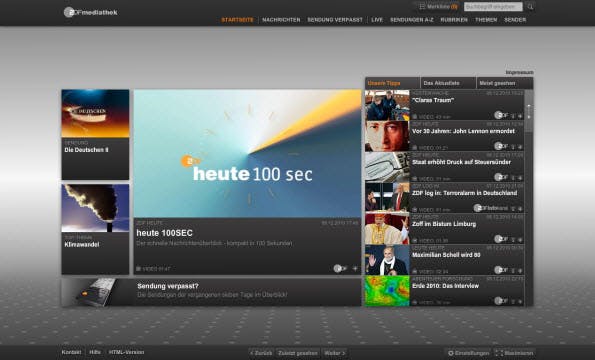Click ZDF logo in Erde 2010 row
This screenshot has height=360, width=595.
501,301
